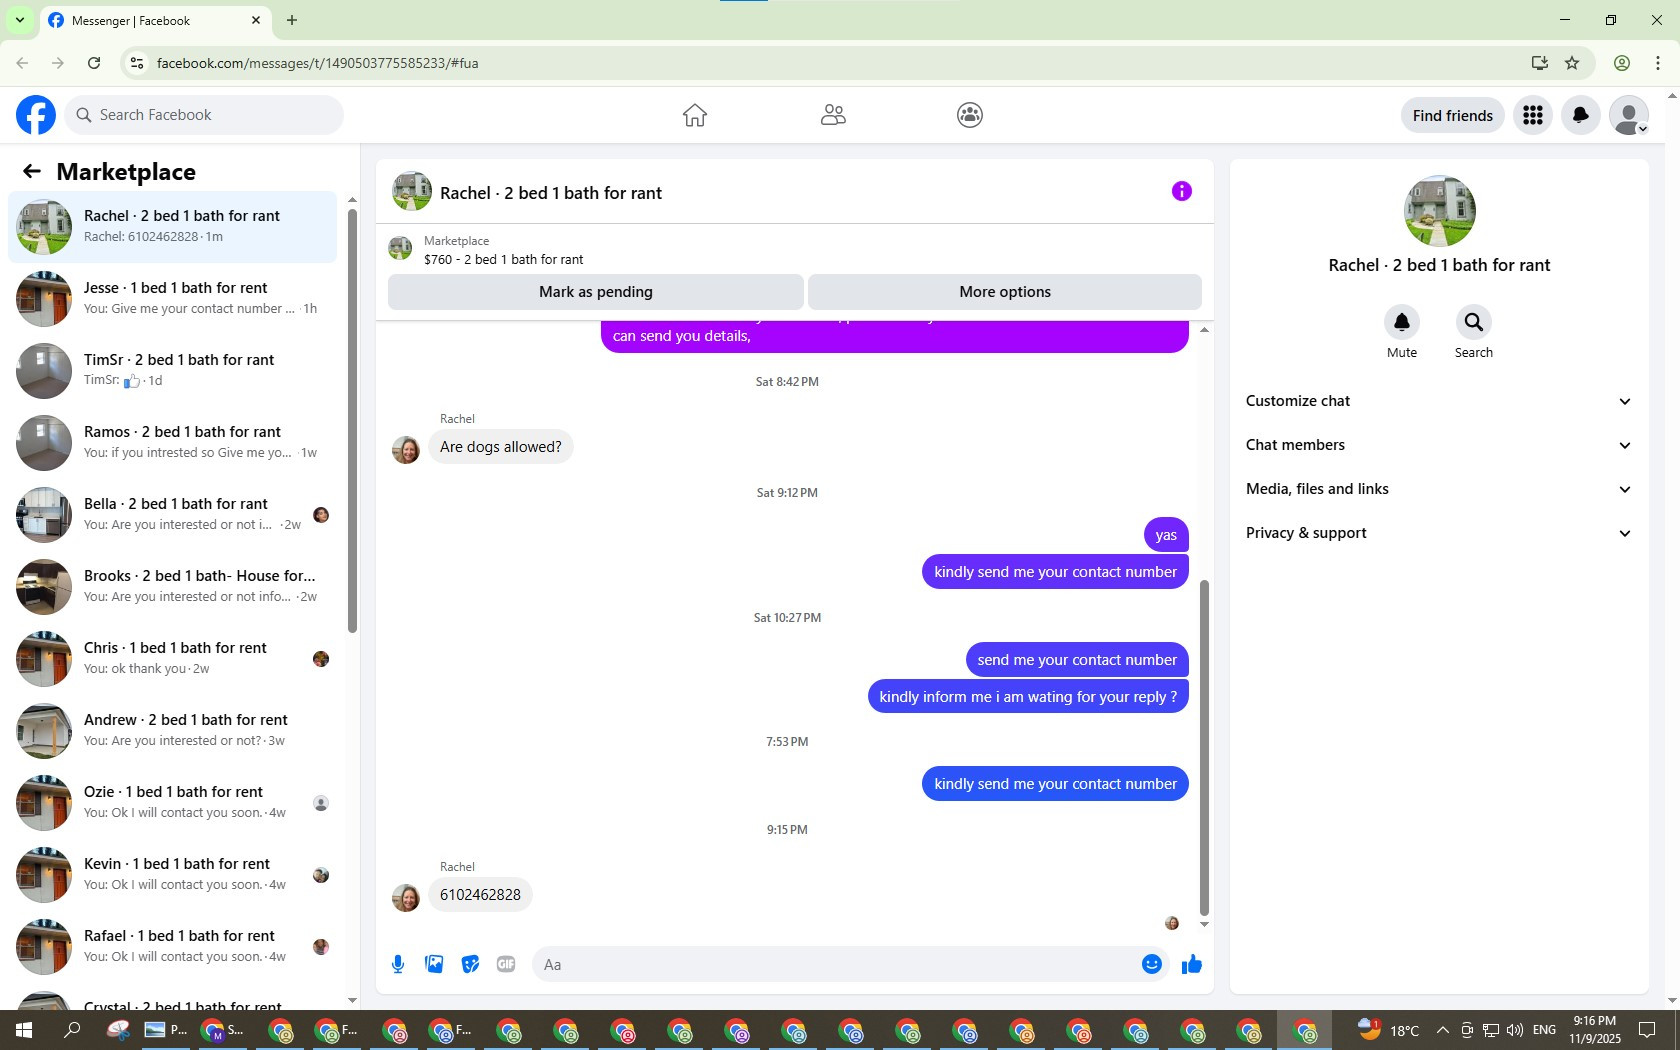This screenshot has height=1050, width=1680.
Task: Open Chris 1 bed 1 bath conversation
Action: tap(172, 659)
